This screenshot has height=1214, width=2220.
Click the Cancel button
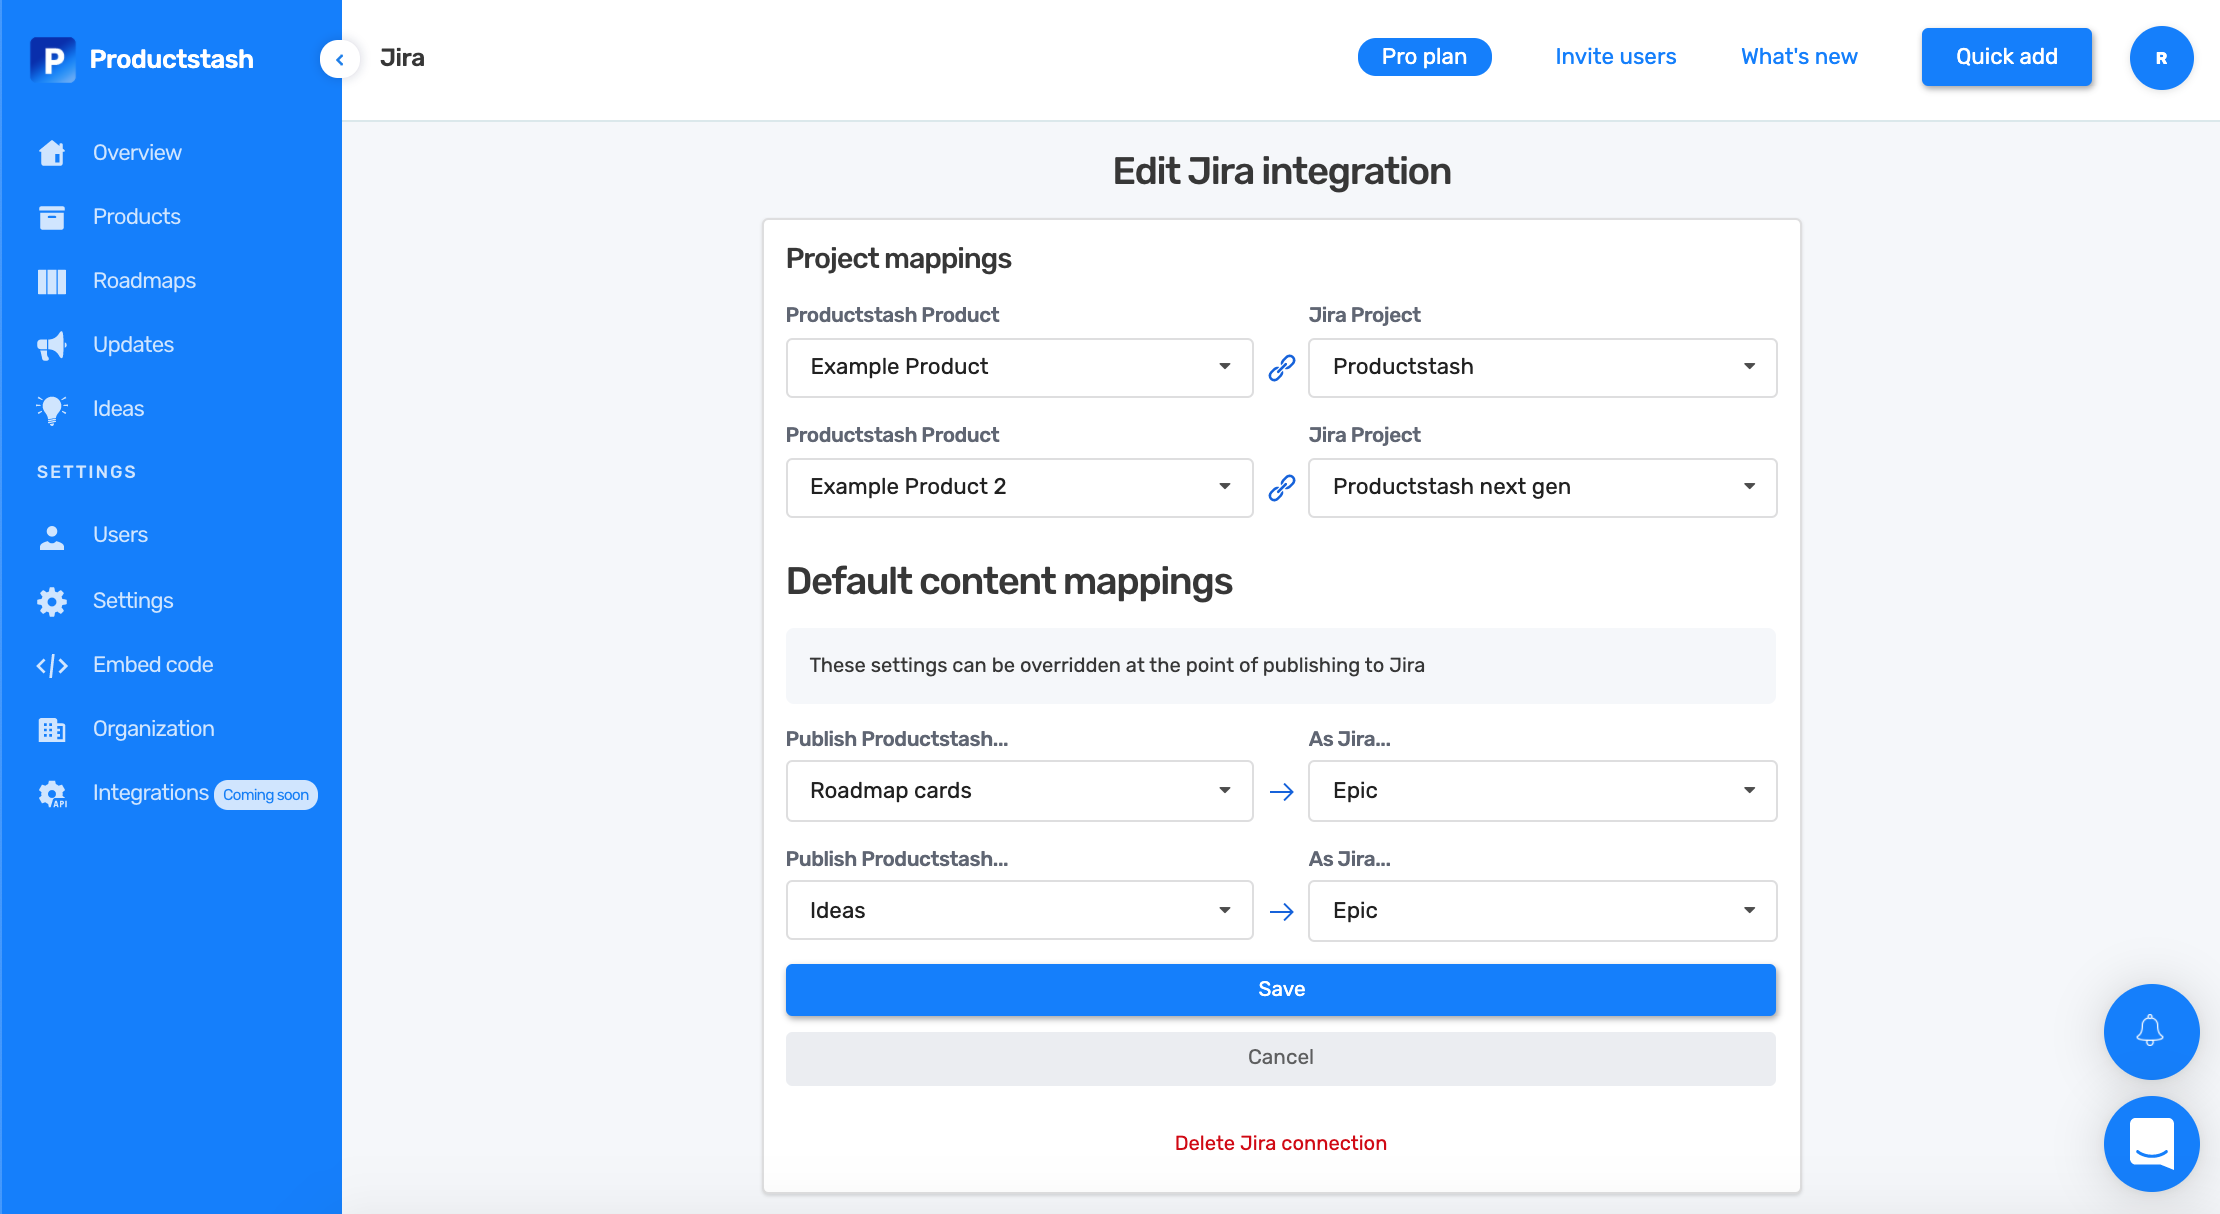click(x=1280, y=1058)
